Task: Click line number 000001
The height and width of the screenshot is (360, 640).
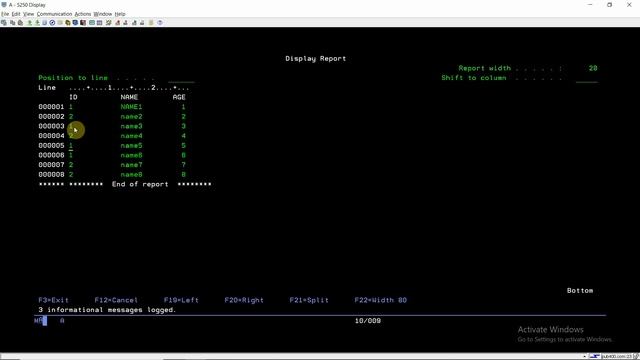Action: 51,107
